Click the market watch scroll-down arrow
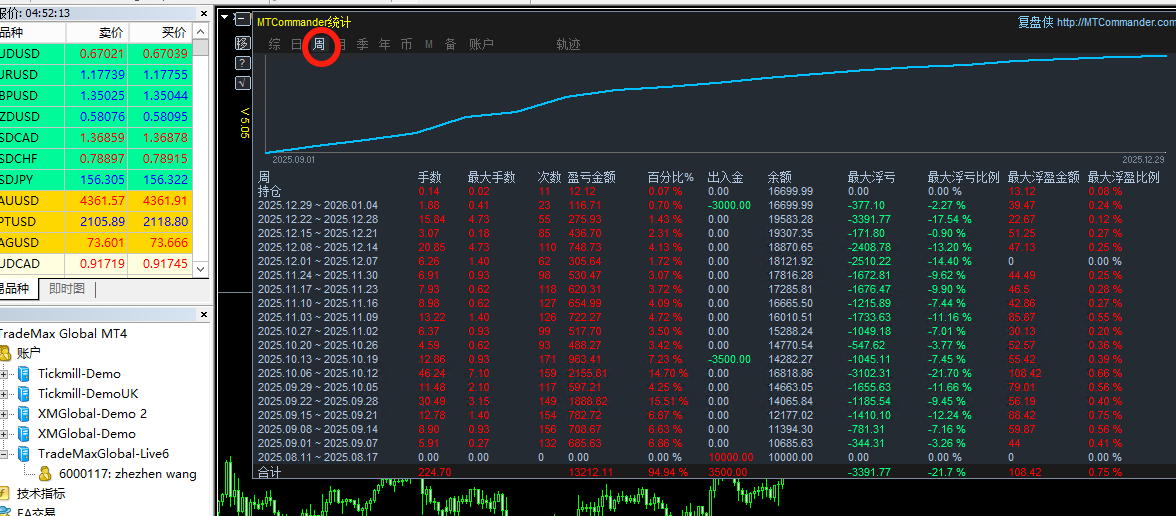 pos(200,268)
